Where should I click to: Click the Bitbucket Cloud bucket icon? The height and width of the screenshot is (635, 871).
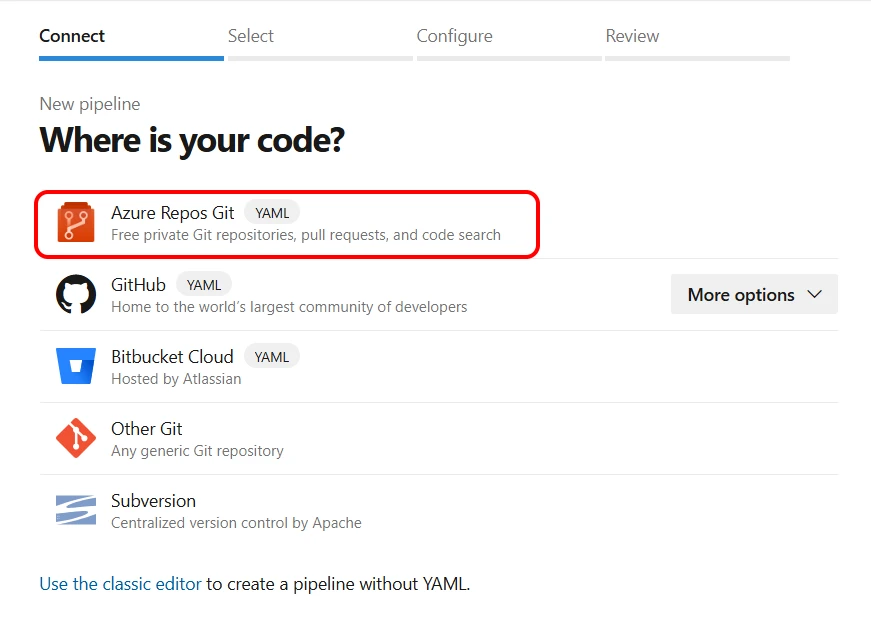point(76,366)
